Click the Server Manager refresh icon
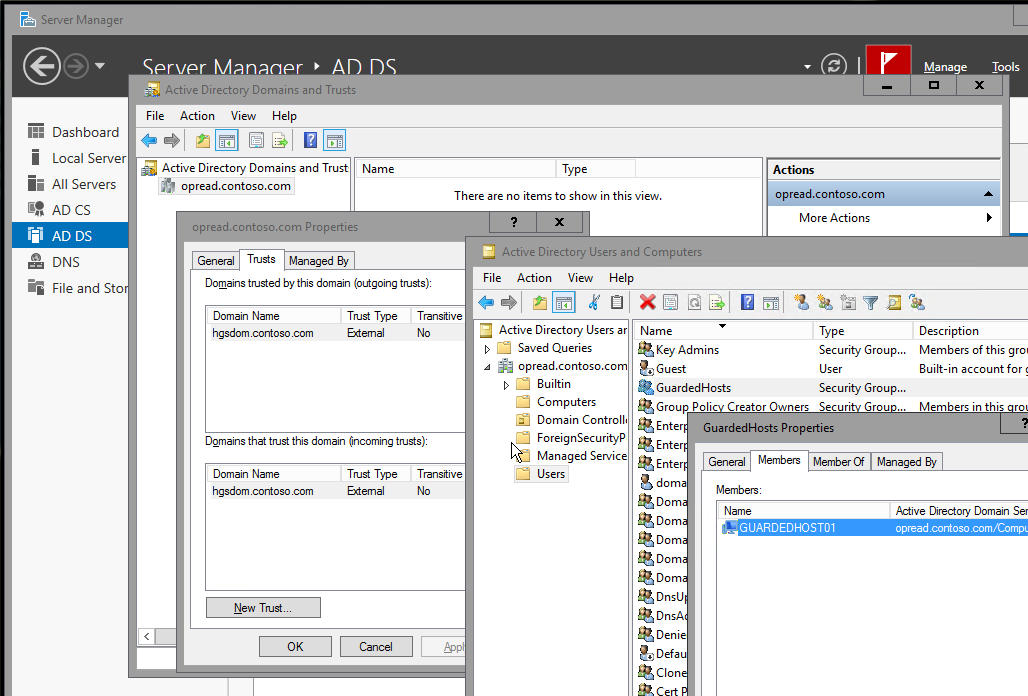Viewport: 1028px width, 696px height. click(834, 66)
